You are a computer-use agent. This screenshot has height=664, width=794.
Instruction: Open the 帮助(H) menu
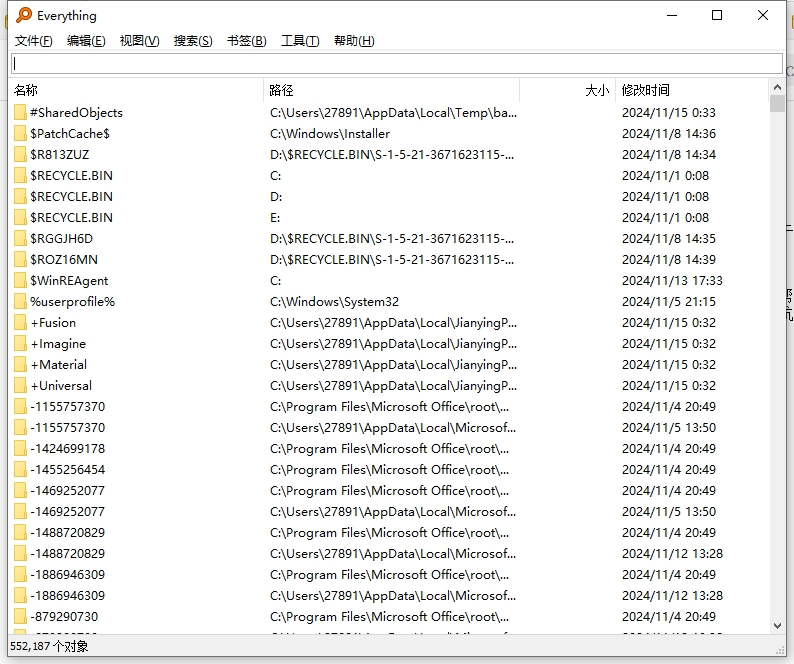click(x=354, y=41)
